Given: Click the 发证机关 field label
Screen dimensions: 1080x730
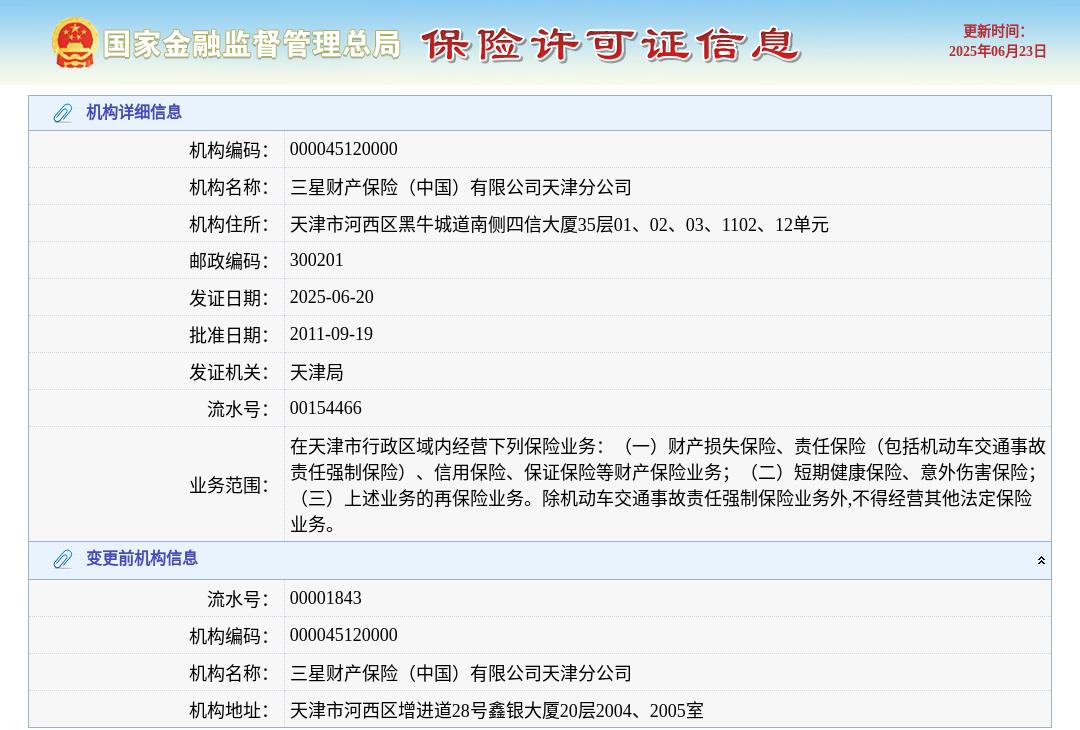Looking at the screenshot, I should 229,373.
